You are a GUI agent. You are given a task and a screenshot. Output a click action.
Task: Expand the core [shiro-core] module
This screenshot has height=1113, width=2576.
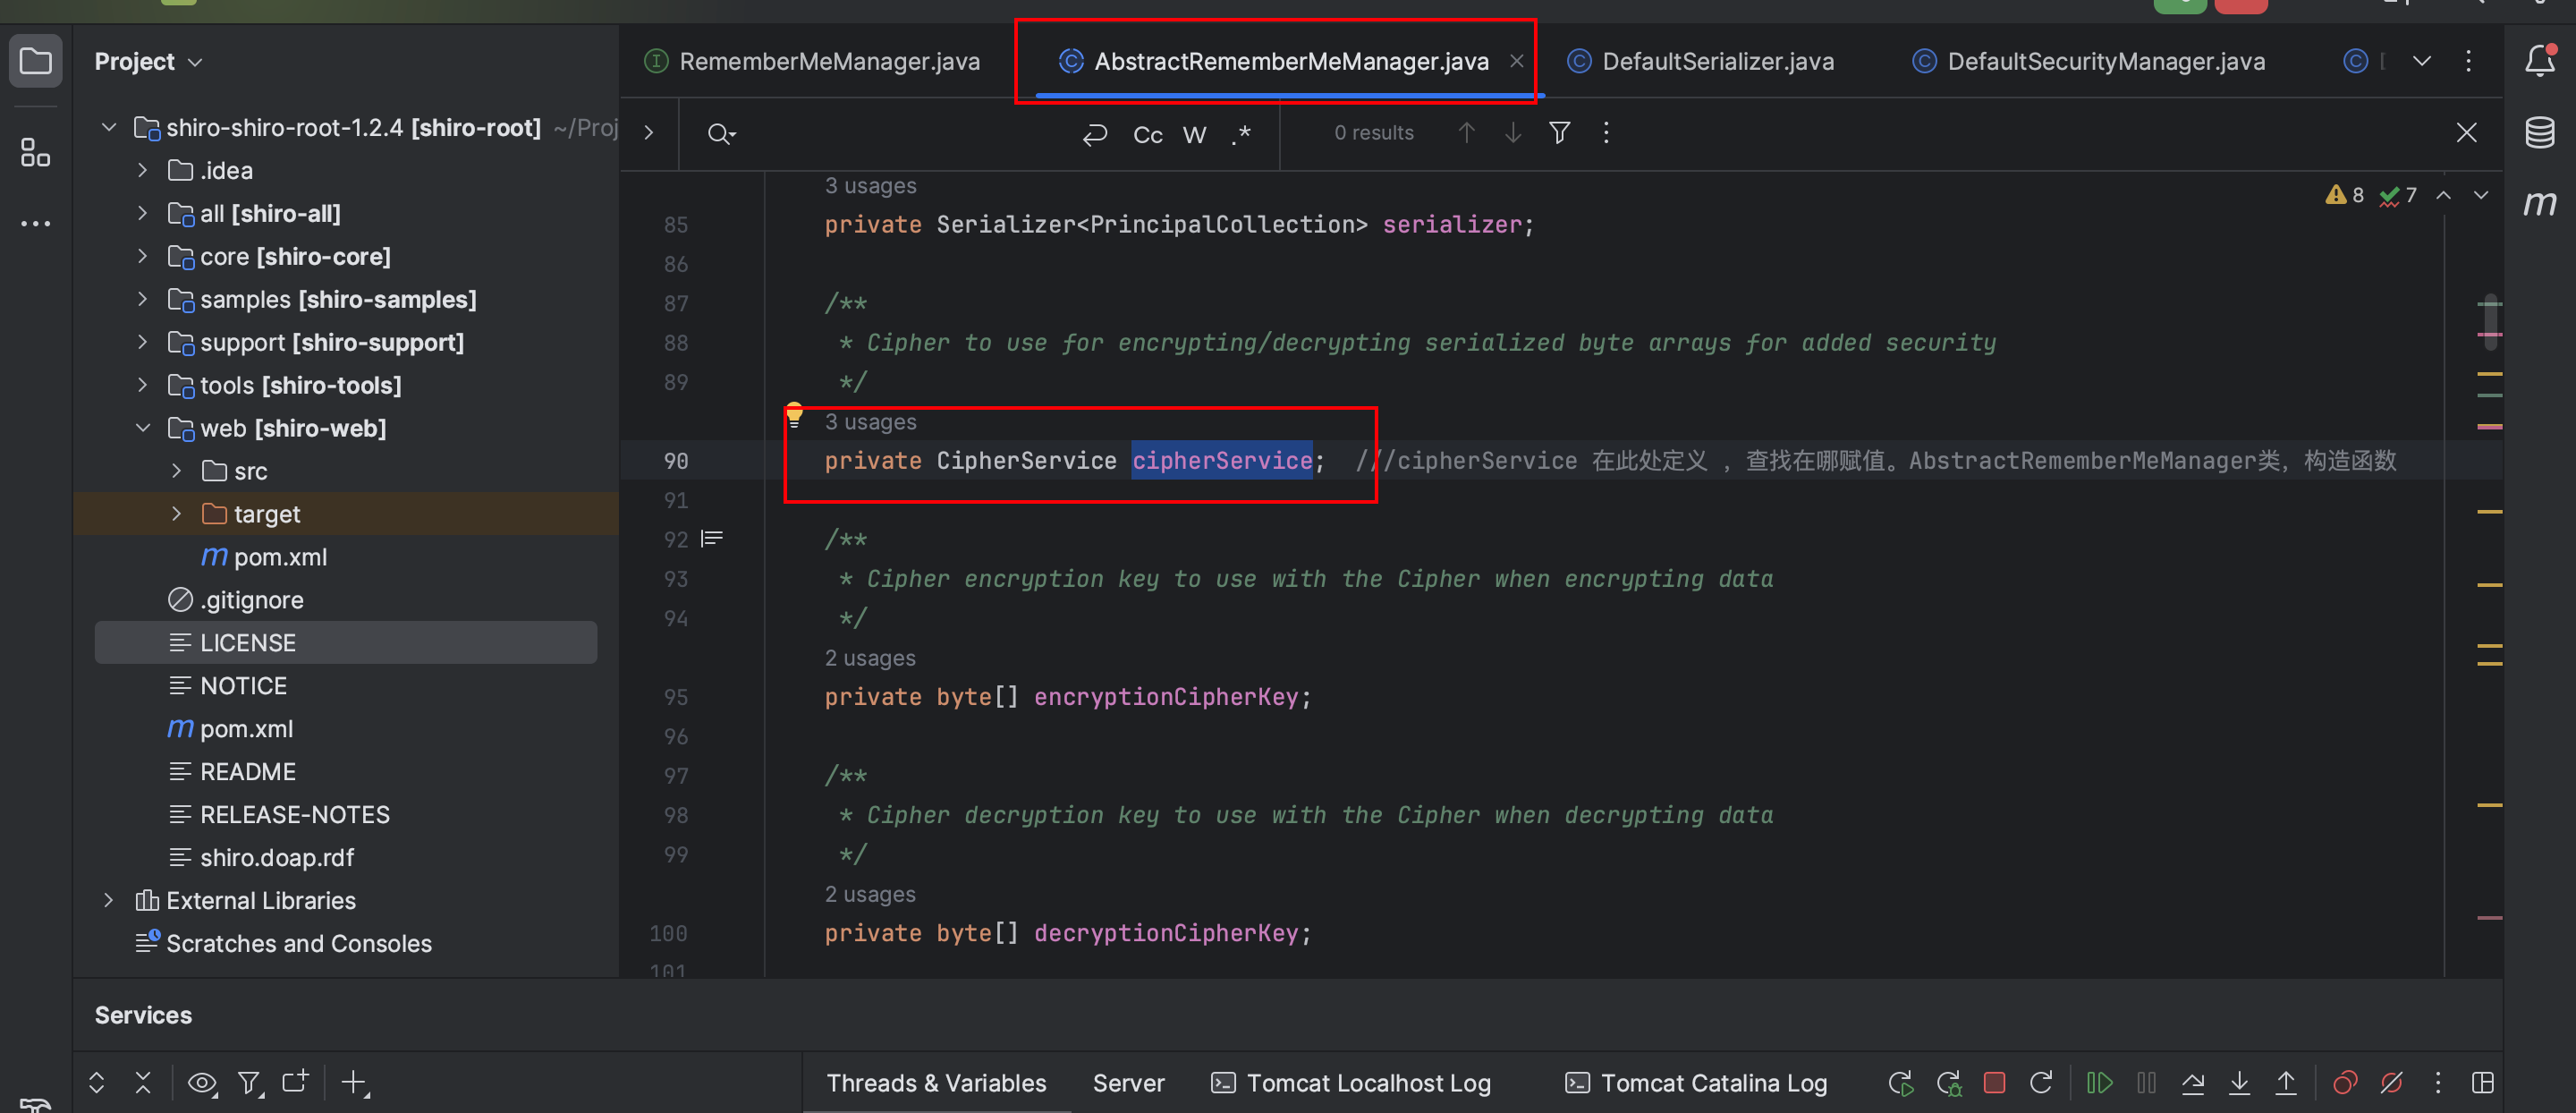point(143,257)
